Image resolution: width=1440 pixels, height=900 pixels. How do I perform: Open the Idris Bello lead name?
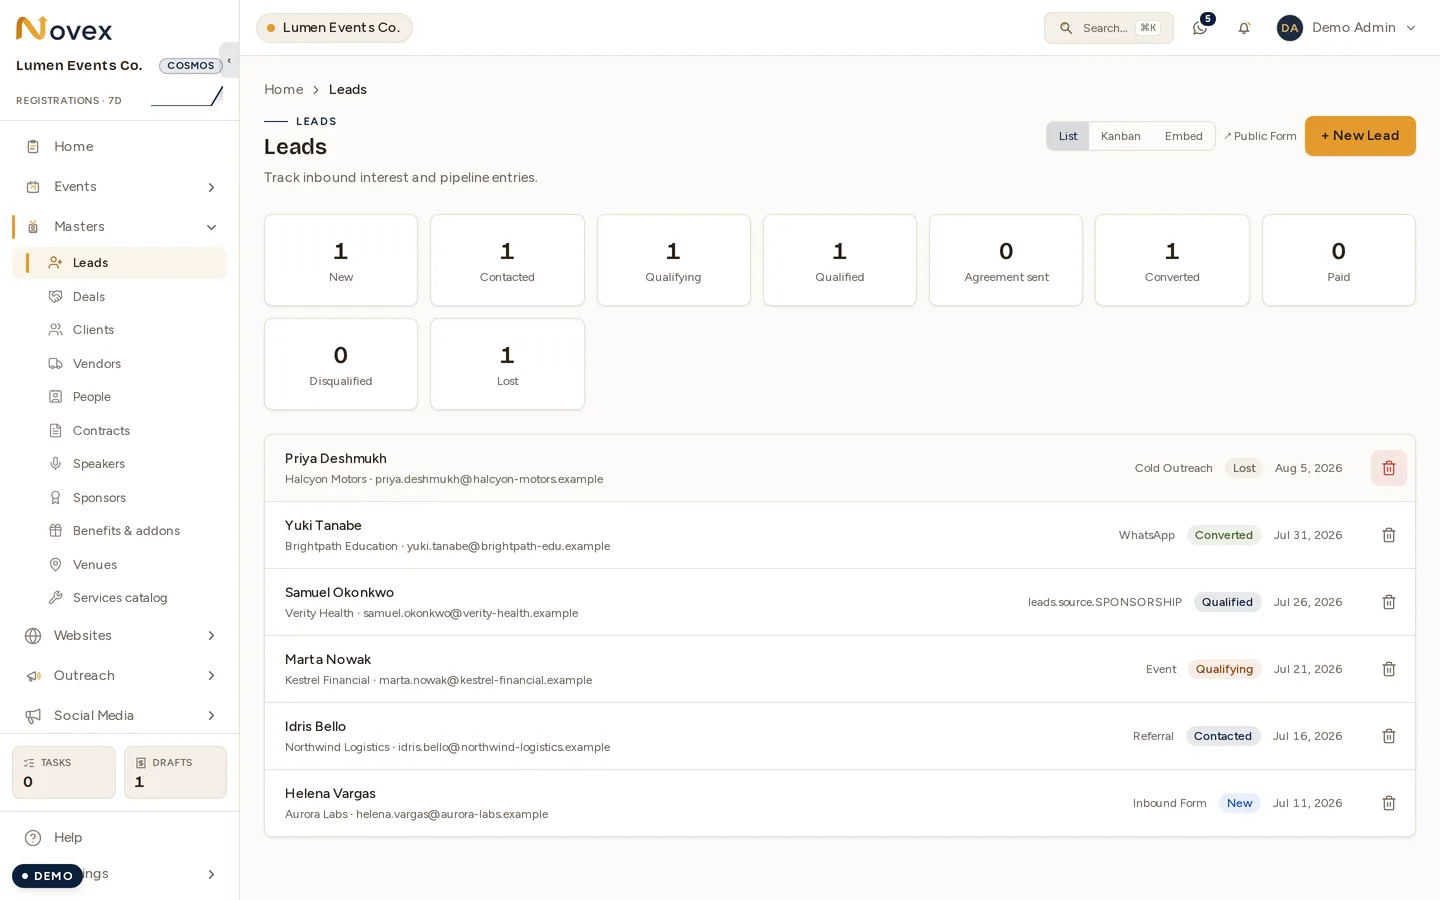315,727
